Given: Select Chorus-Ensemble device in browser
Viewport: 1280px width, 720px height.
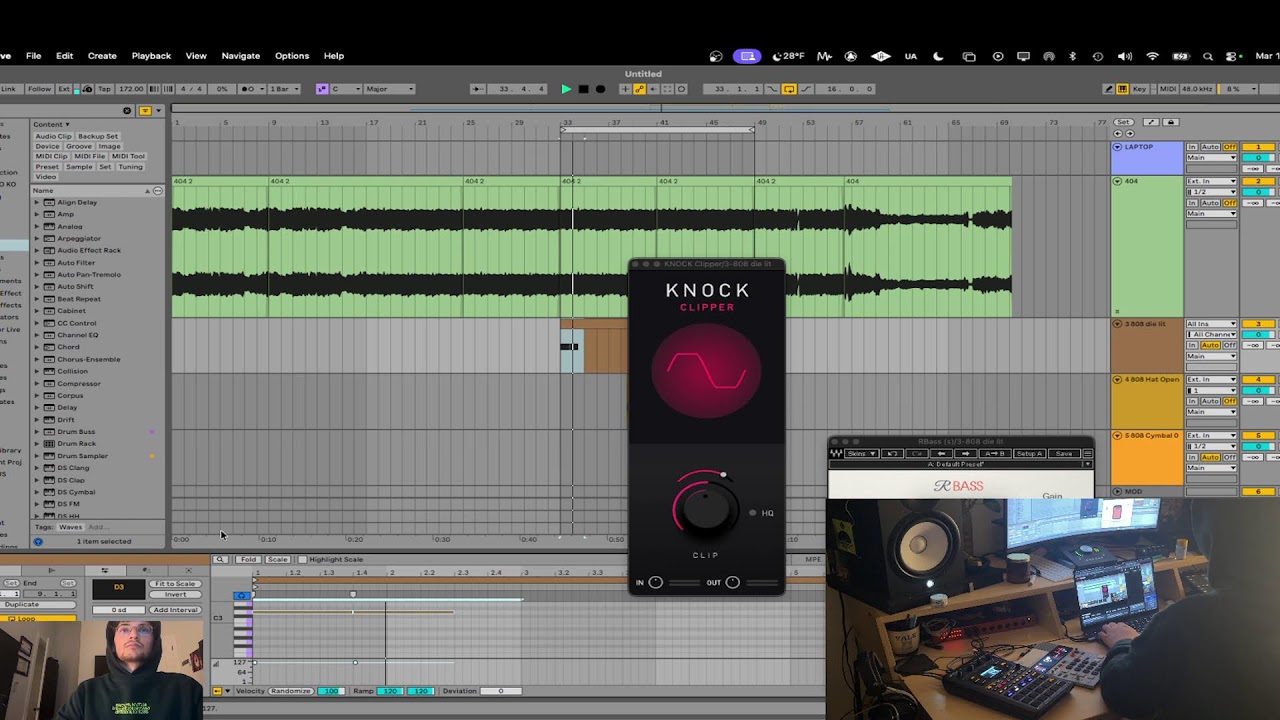Looking at the screenshot, I should pos(88,359).
